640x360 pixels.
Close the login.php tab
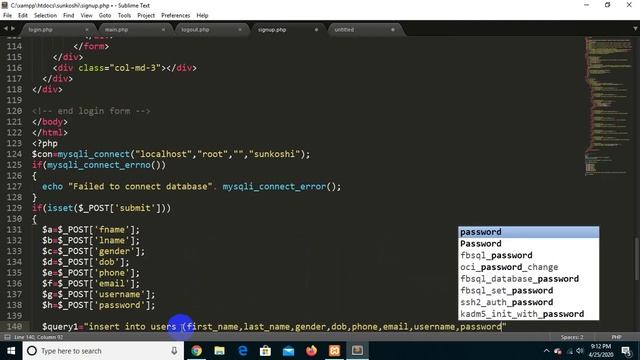pyautogui.click(x=87, y=30)
